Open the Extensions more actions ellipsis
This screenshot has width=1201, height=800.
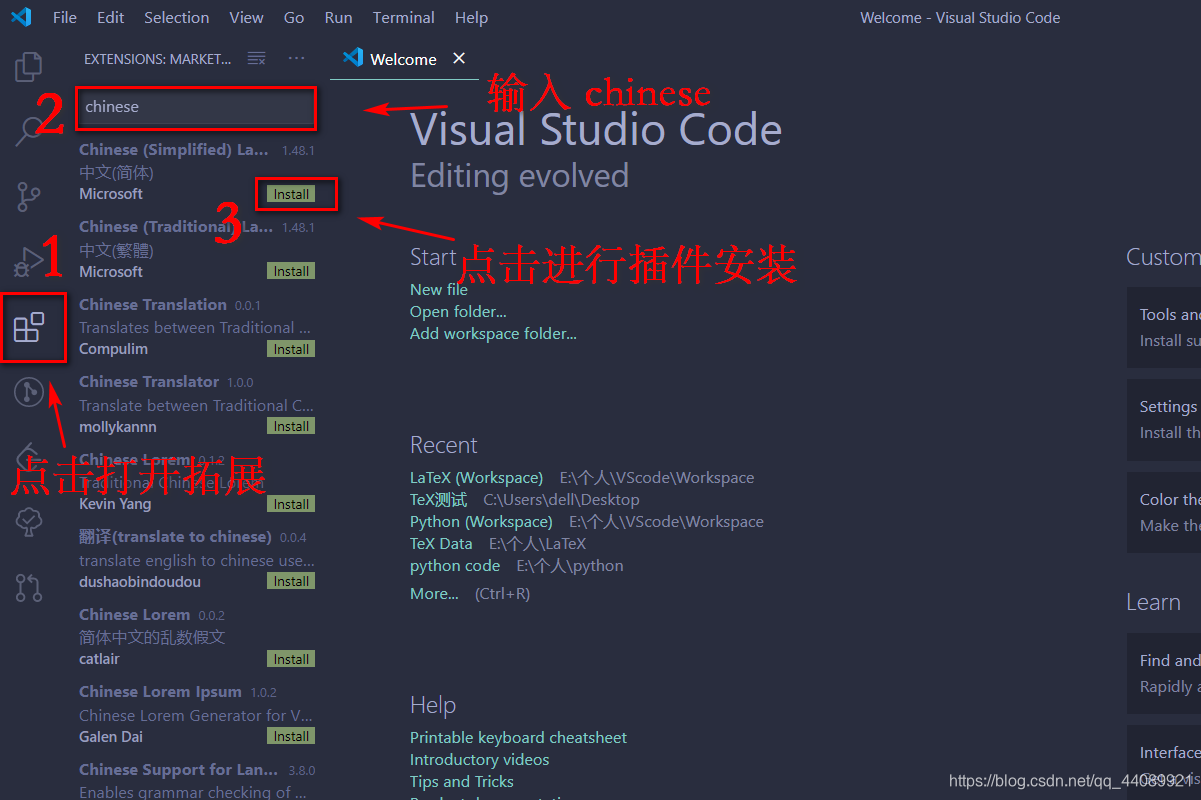click(296, 59)
